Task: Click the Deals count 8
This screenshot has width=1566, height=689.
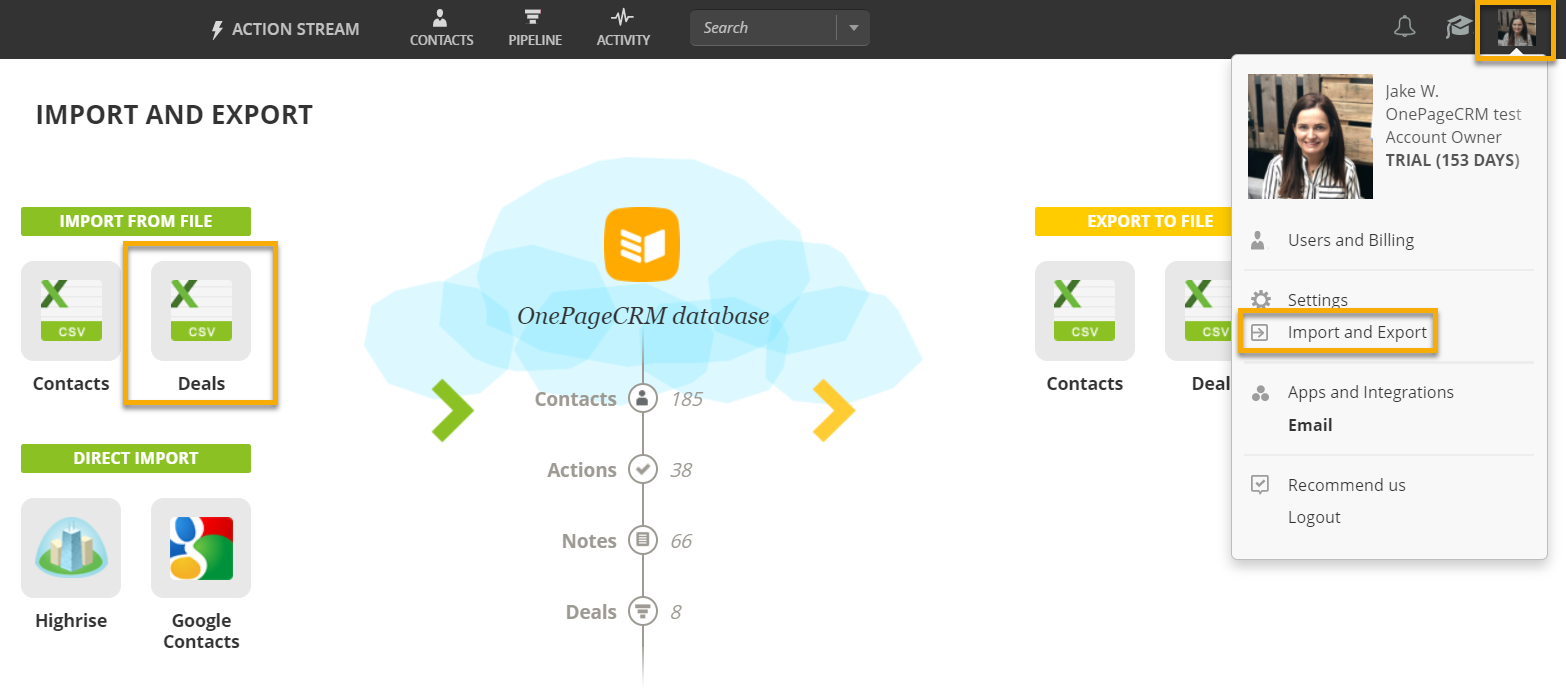Action: pyautogui.click(x=676, y=612)
